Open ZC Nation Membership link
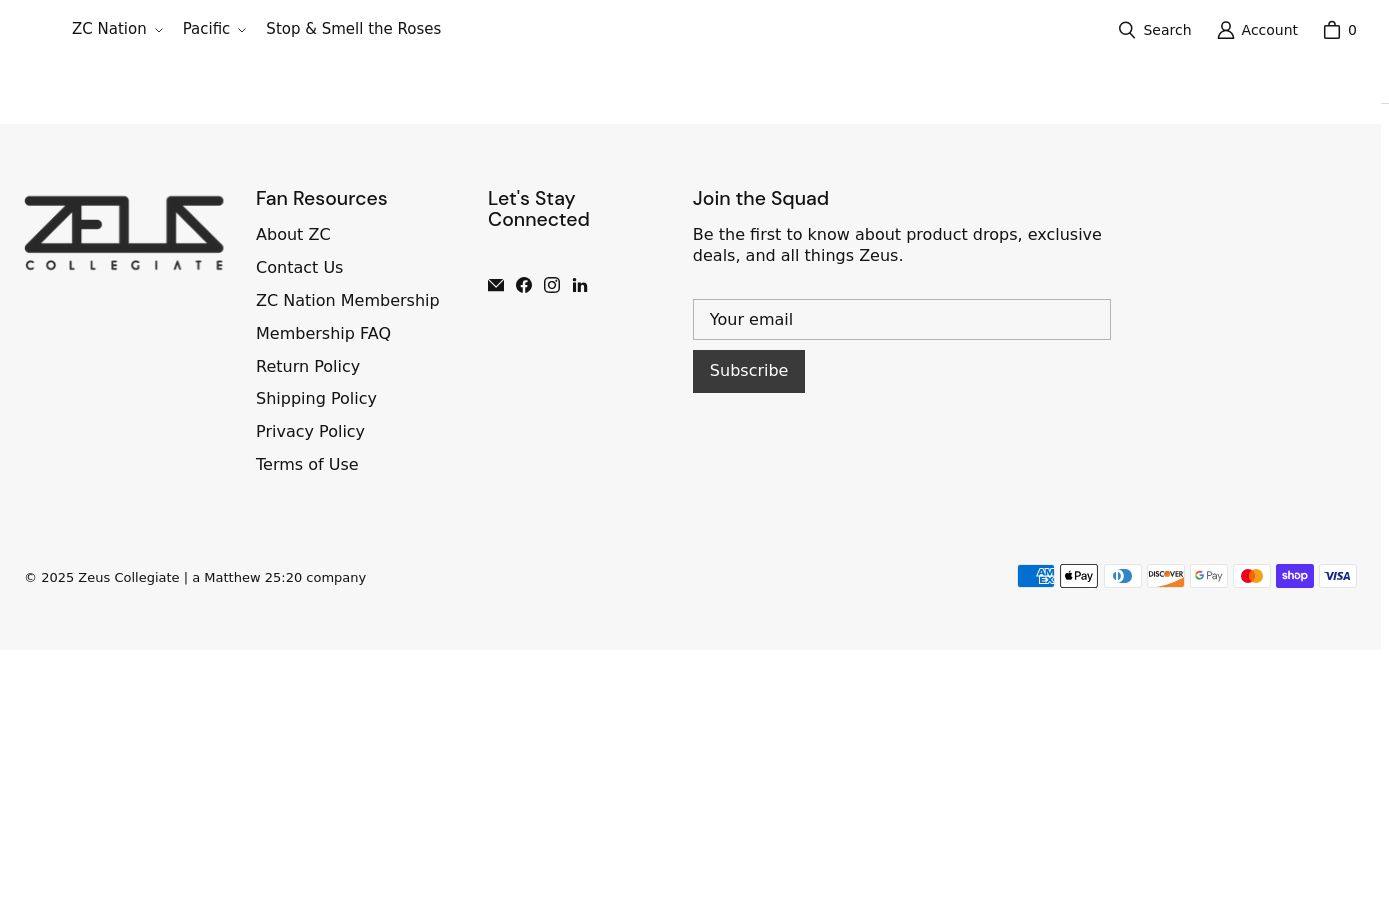The height and width of the screenshot is (902, 1389). pyautogui.click(x=347, y=301)
